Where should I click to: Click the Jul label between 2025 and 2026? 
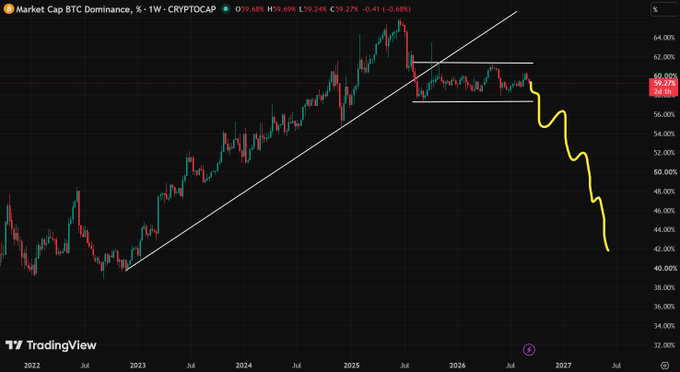tap(404, 365)
